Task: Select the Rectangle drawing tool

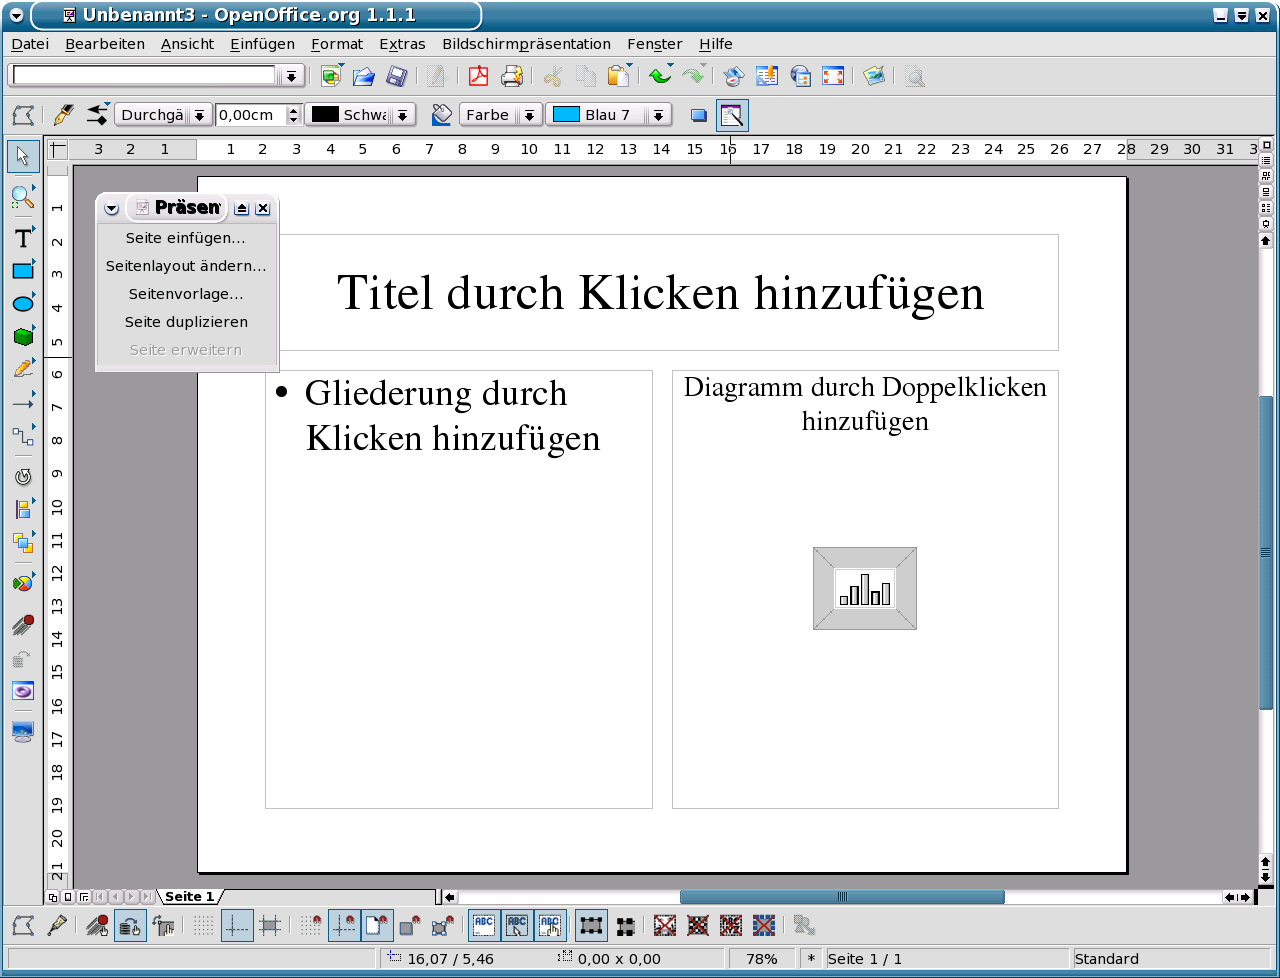Action: [x=23, y=271]
